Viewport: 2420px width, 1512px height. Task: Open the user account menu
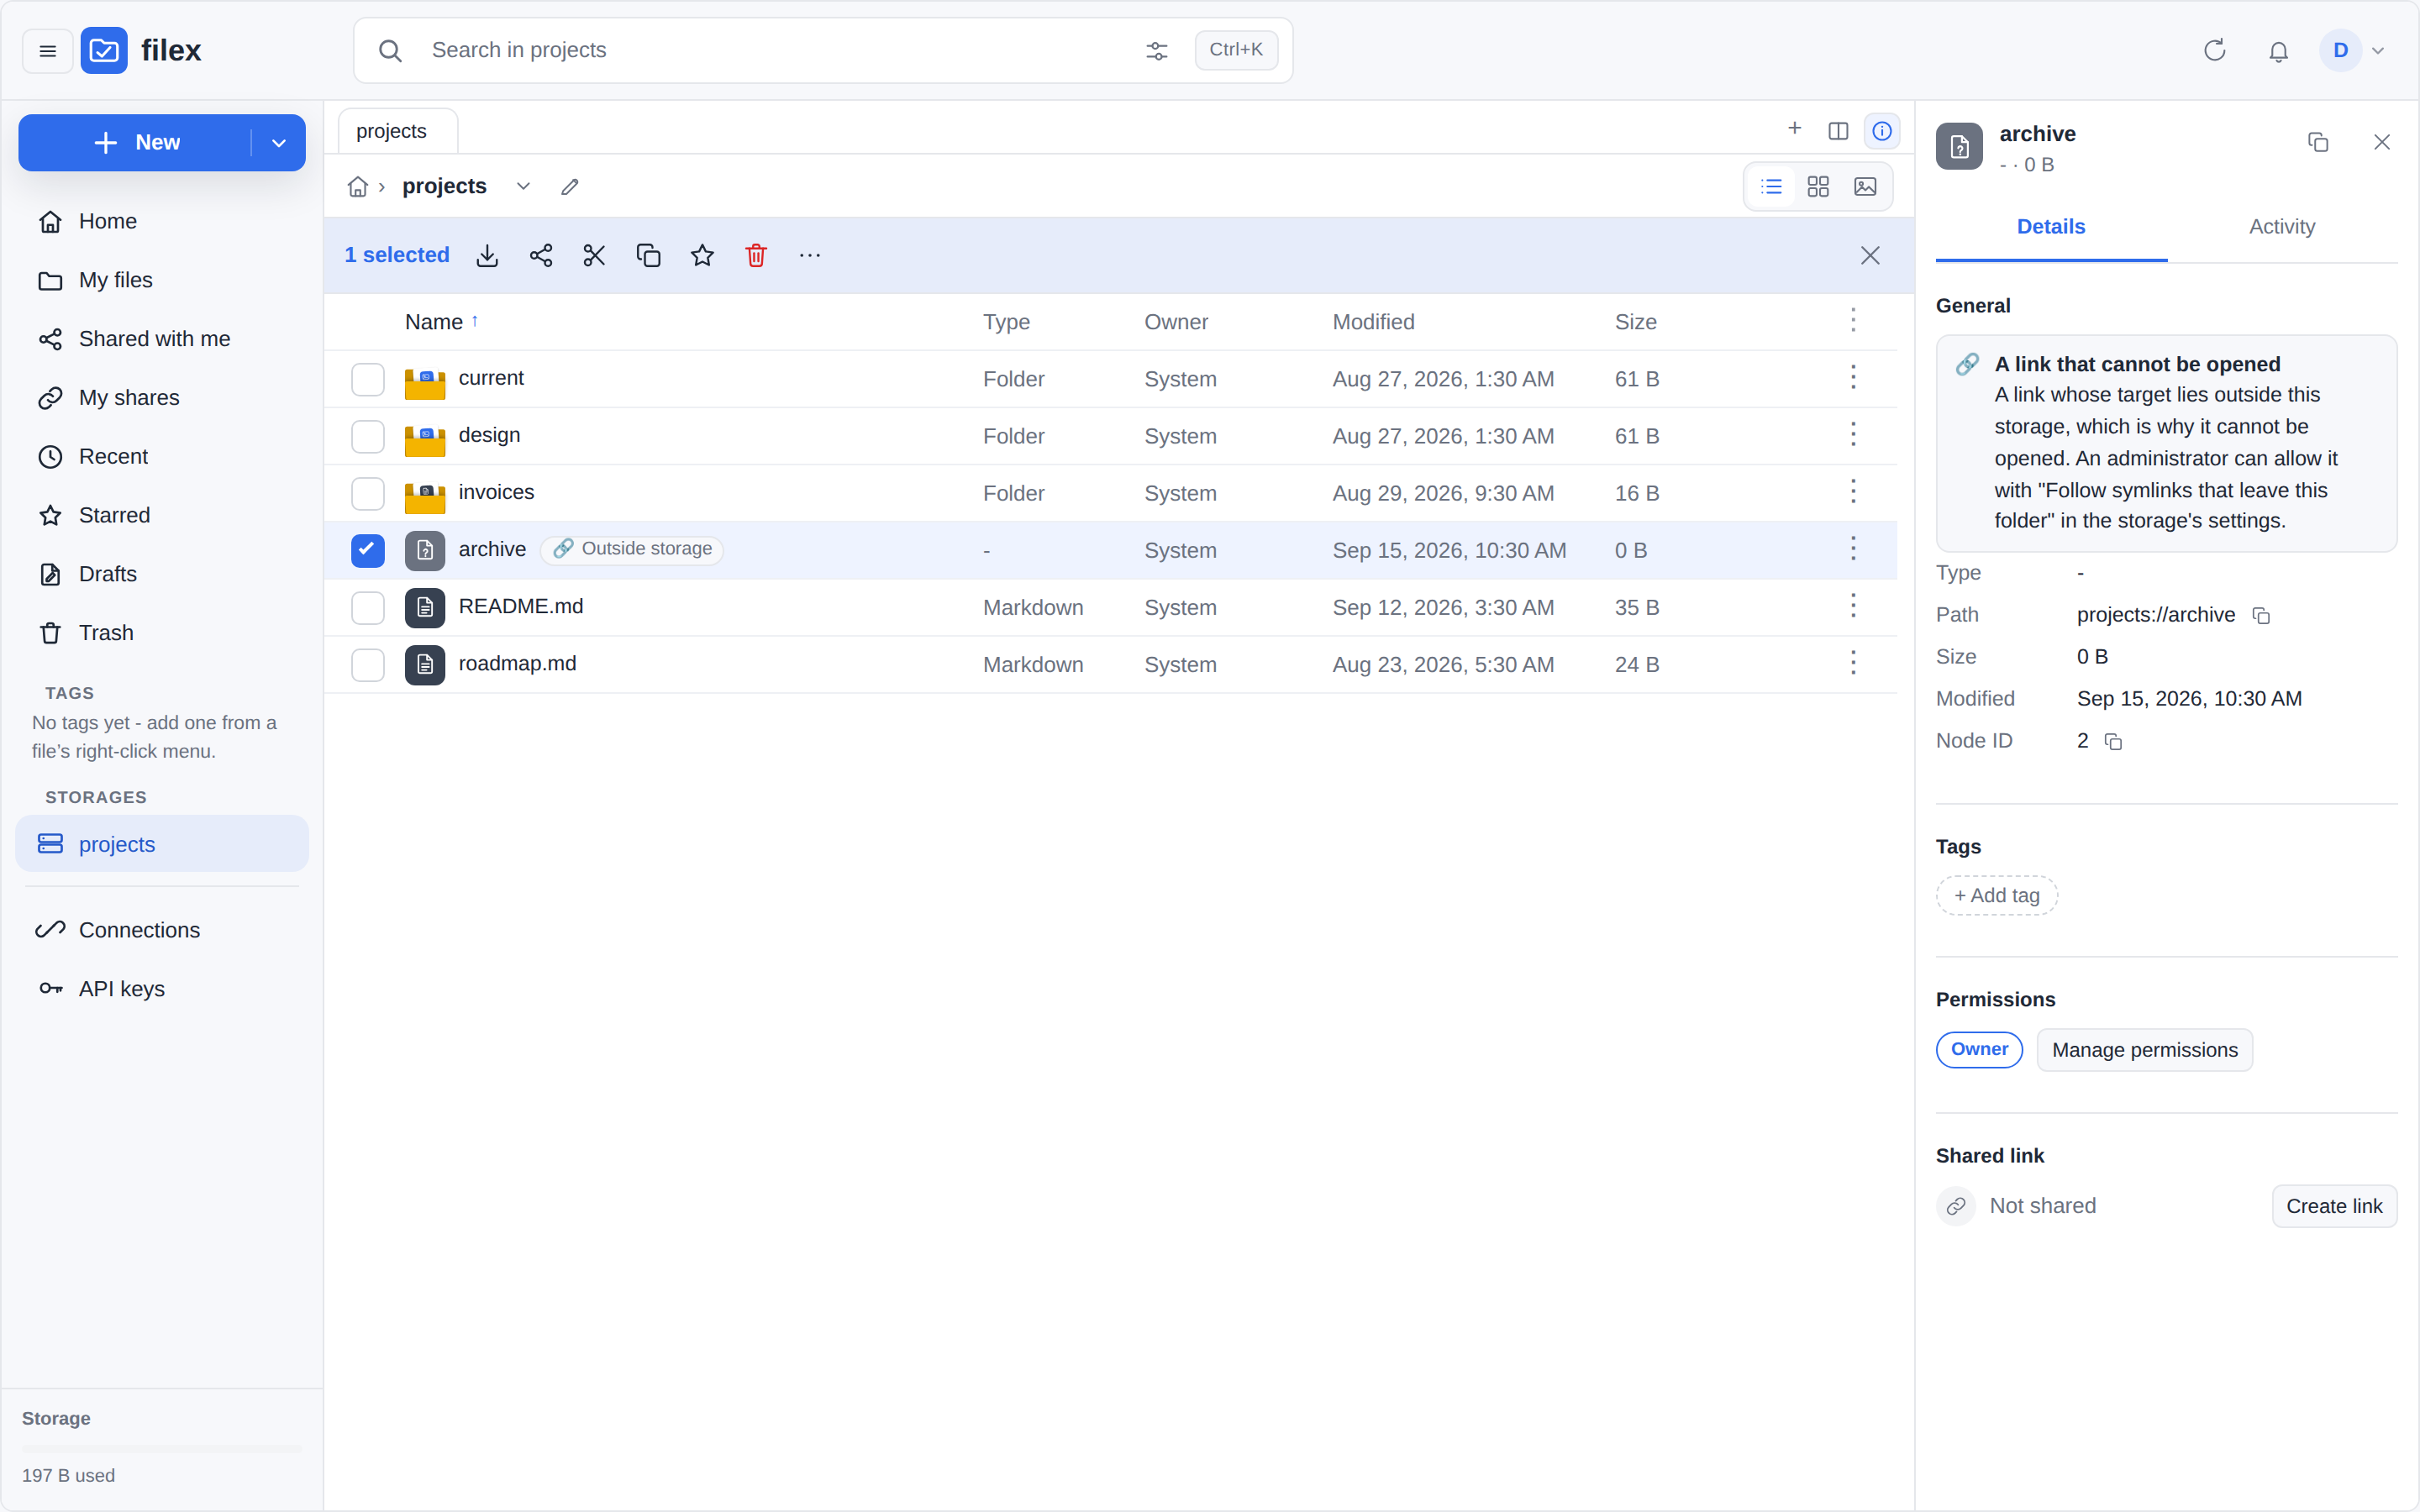pyautogui.click(x=2352, y=50)
